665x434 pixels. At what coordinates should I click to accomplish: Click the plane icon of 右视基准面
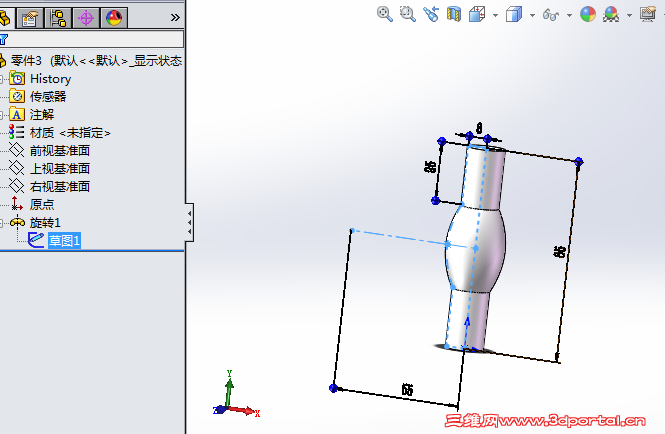pyautogui.click(x=17, y=186)
